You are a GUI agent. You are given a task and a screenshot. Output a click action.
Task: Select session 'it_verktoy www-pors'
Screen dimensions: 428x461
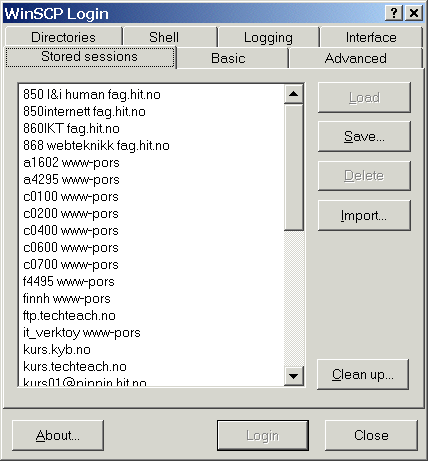click(151, 332)
